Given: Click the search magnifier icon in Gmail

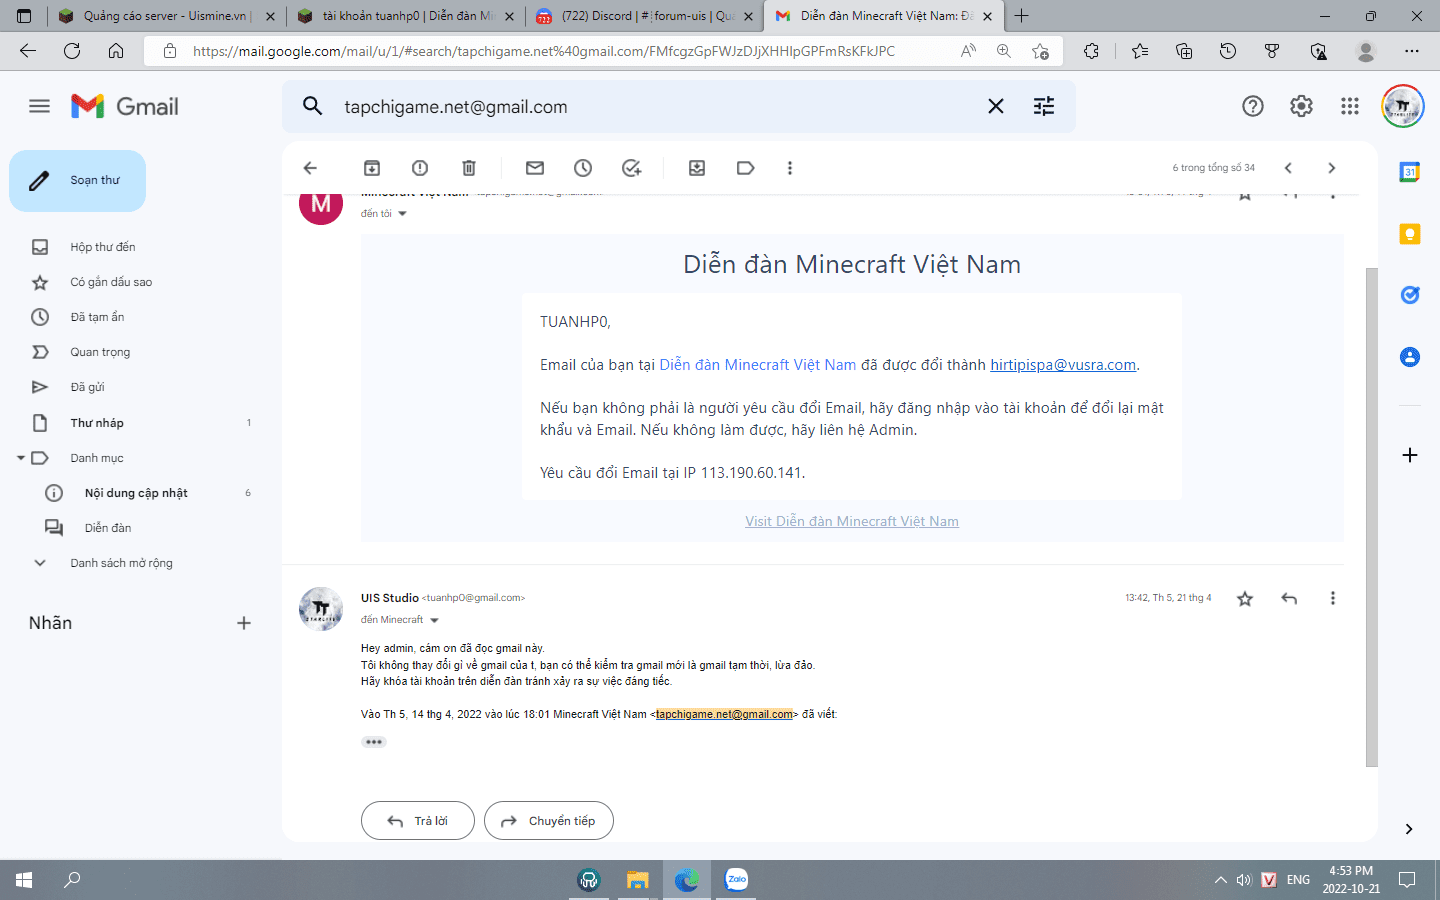Looking at the screenshot, I should (x=313, y=106).
